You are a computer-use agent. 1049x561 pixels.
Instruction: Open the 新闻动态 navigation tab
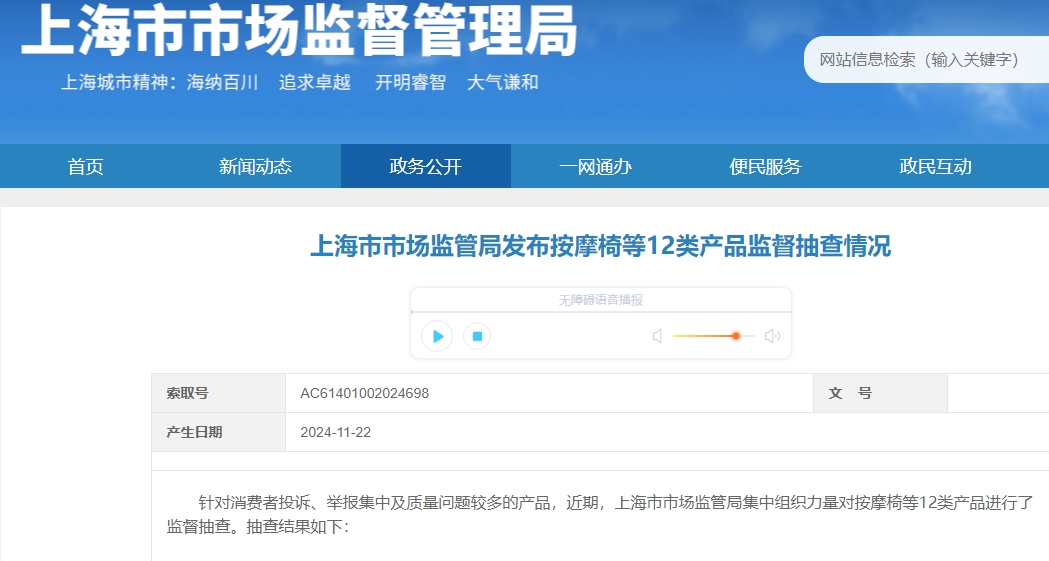(x=256, y=166)
